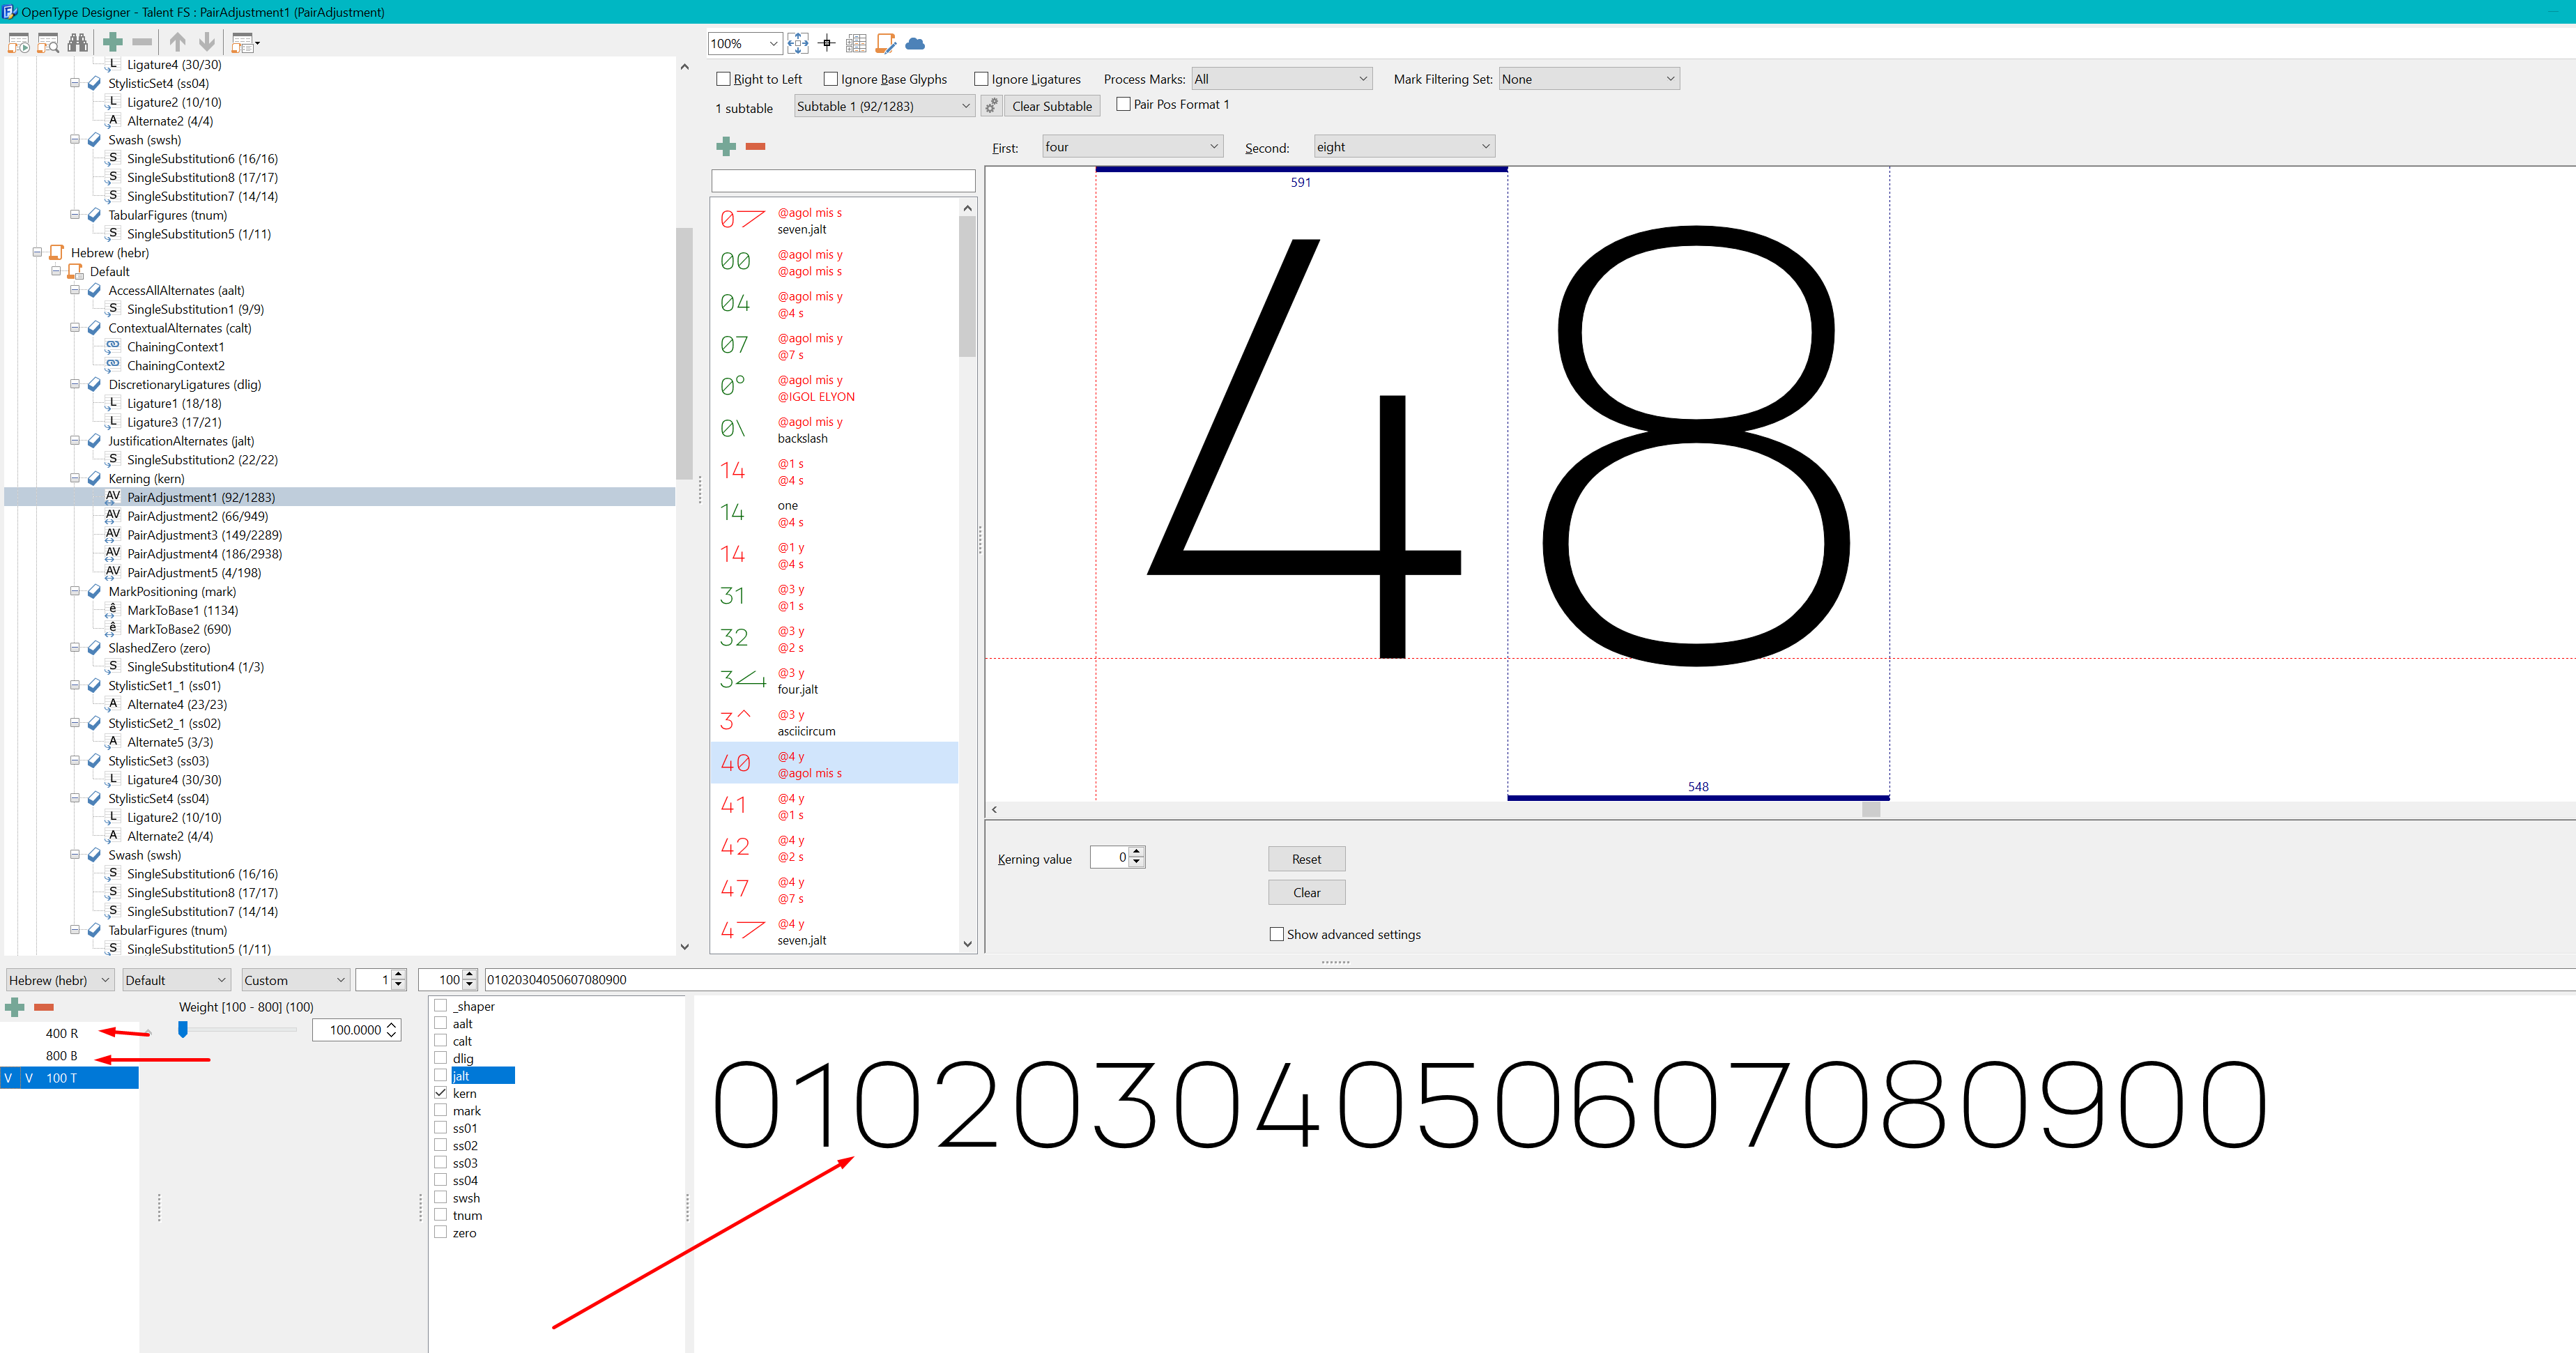This screenshot has width=2576, height=1353.
Task: Click the Clear Subtable button
Action: 1052,106
